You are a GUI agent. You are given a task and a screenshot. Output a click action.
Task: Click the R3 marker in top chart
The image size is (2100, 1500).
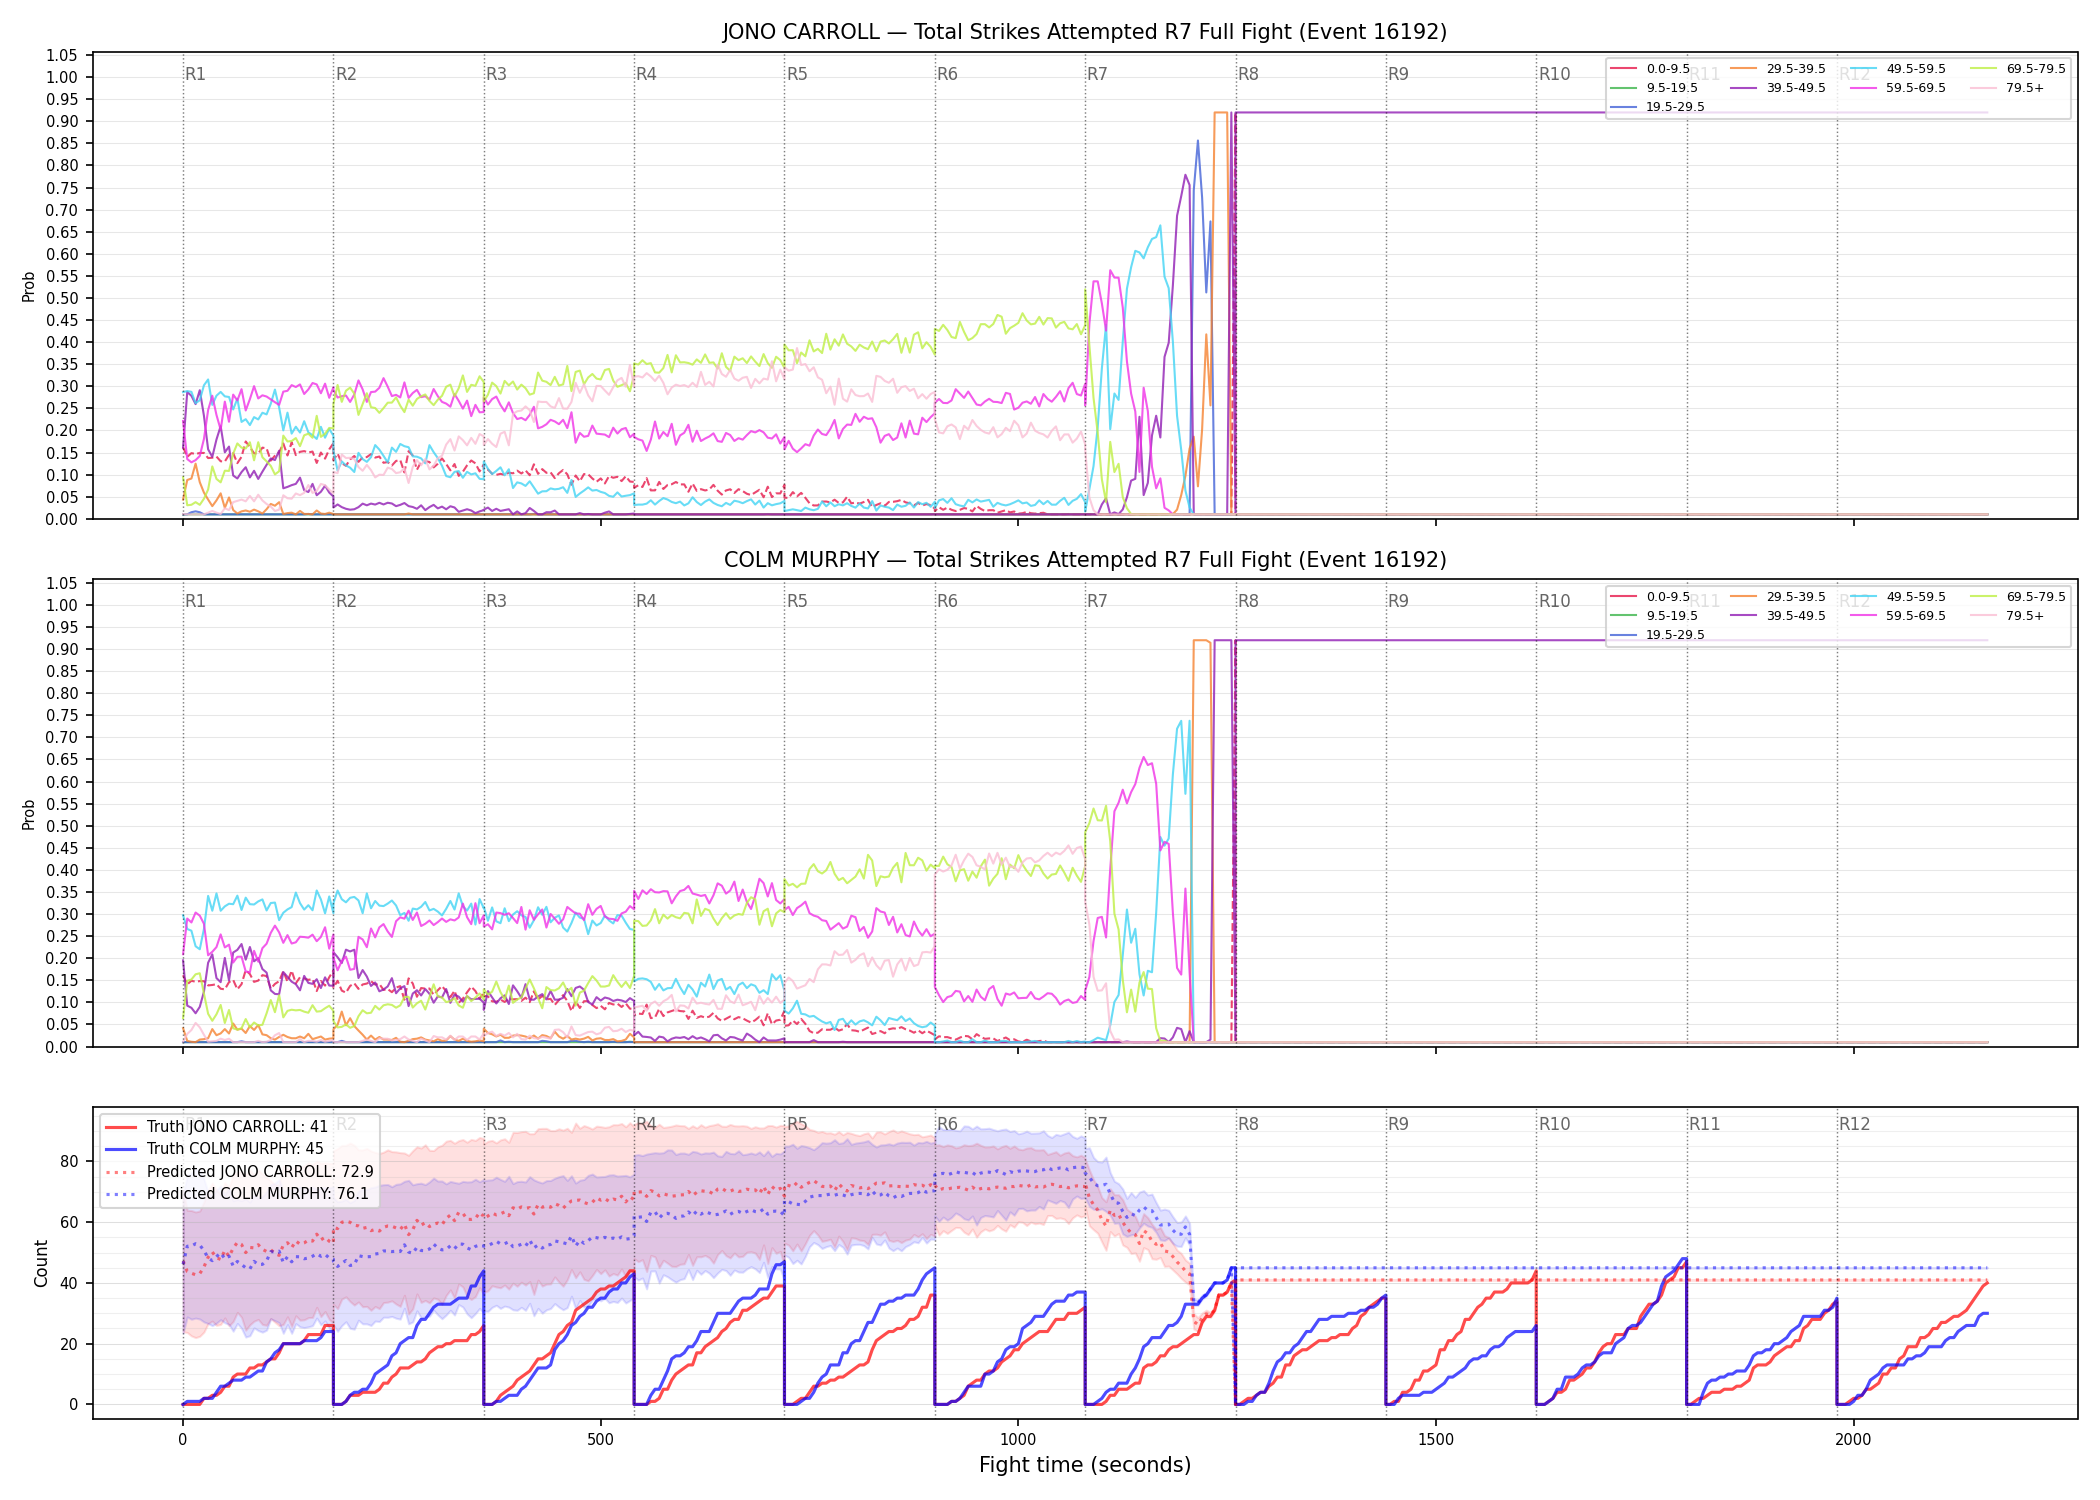[496, 74]
